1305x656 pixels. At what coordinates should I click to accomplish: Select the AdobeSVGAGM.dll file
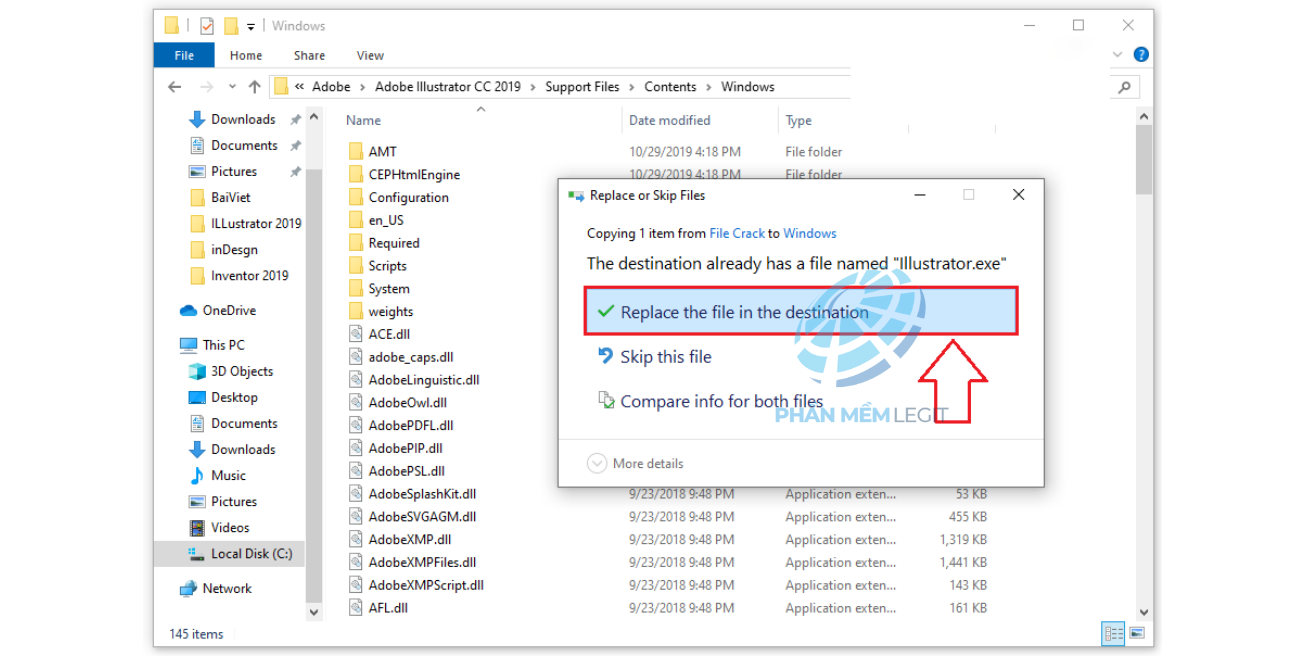tap(422, 517)
